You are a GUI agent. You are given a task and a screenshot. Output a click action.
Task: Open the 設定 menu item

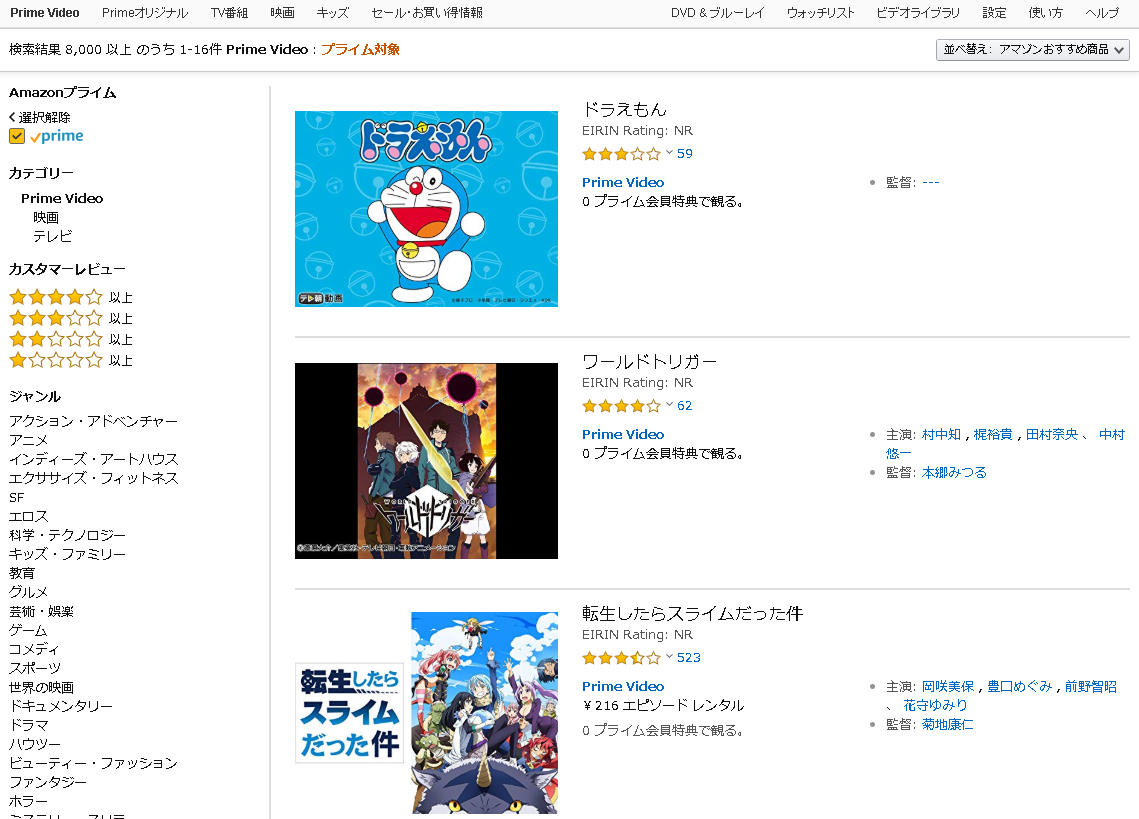click(994, 13)
